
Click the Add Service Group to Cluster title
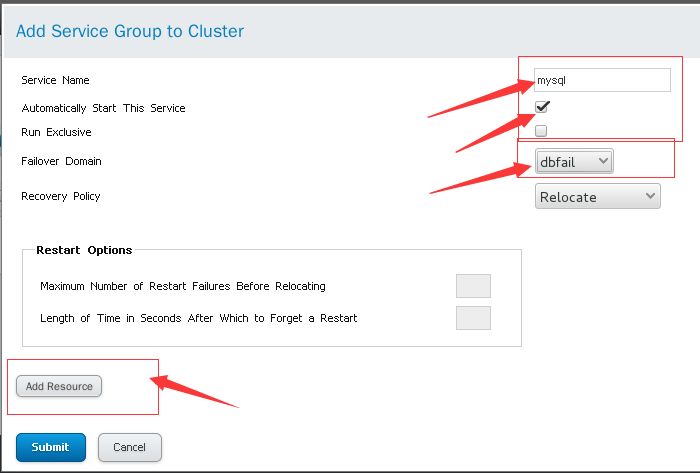[x=130, y=31]
